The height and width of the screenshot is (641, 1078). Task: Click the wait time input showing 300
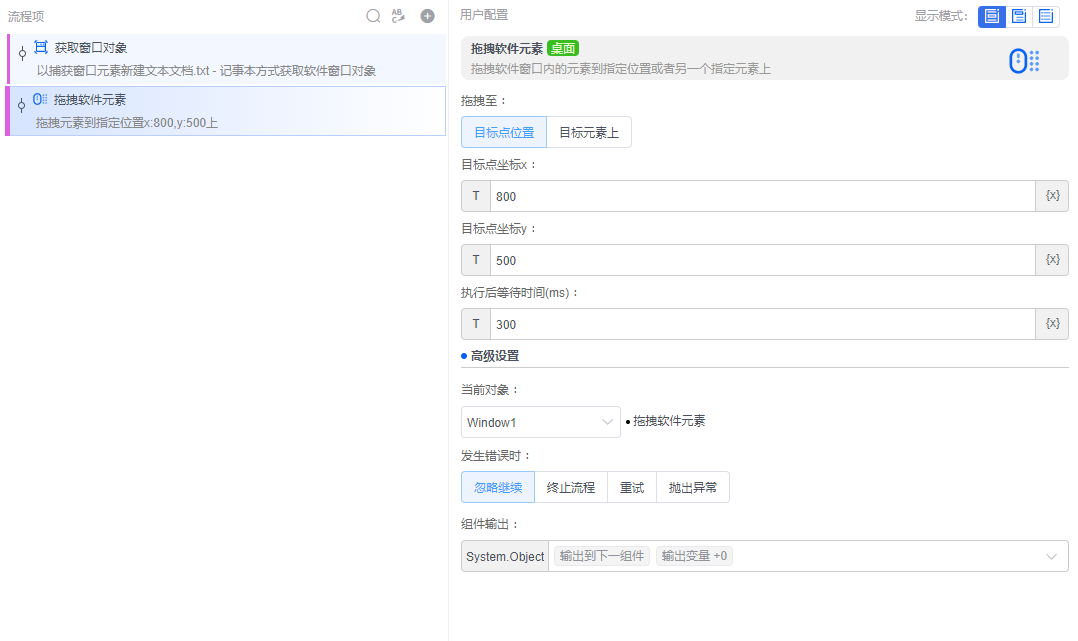coord(700,323)
